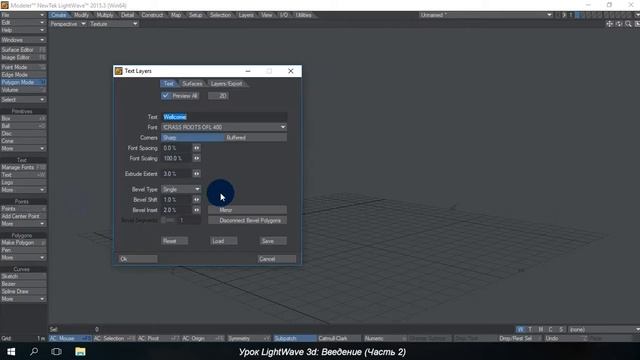
Task: Select Buffered corners option
Action: (x=255, y=138)
